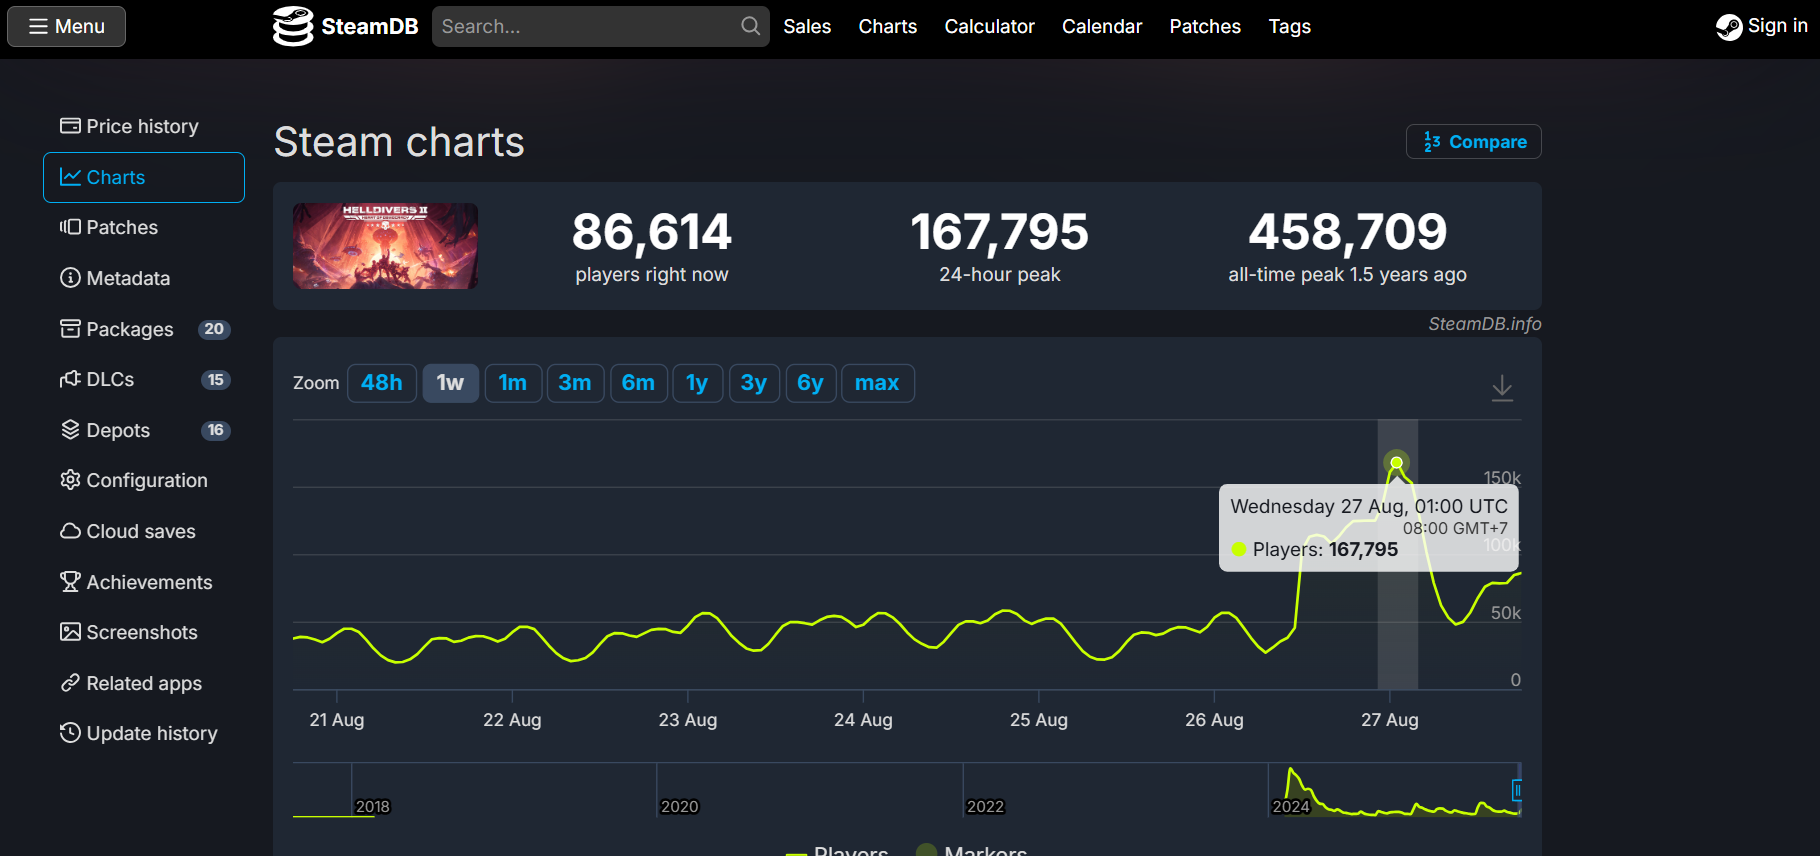Viewport: 1820px width, 856px height.
Task: Set chart zoom to 6m
Action: tap(638, 383)
